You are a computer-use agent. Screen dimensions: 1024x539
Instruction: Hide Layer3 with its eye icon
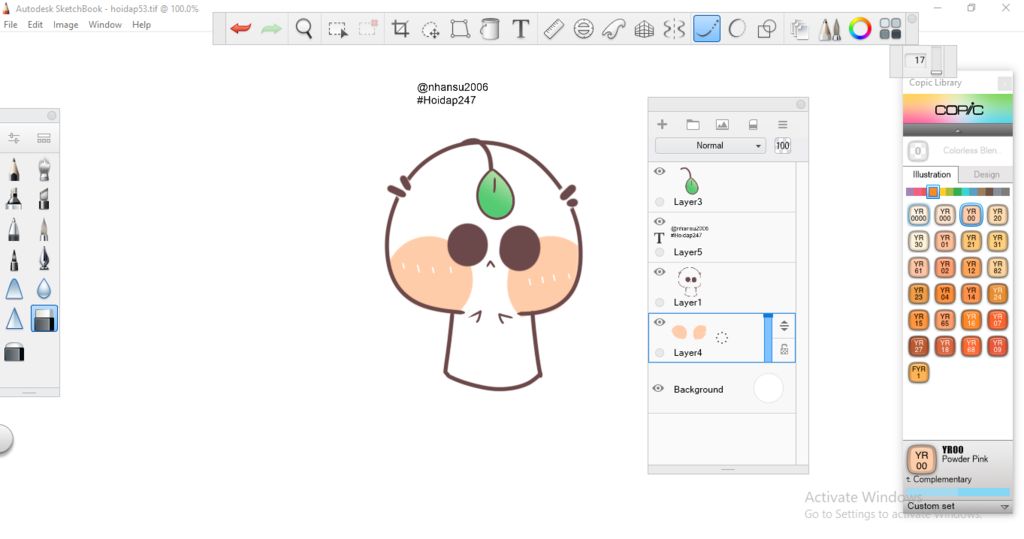[x=660, y=171]
